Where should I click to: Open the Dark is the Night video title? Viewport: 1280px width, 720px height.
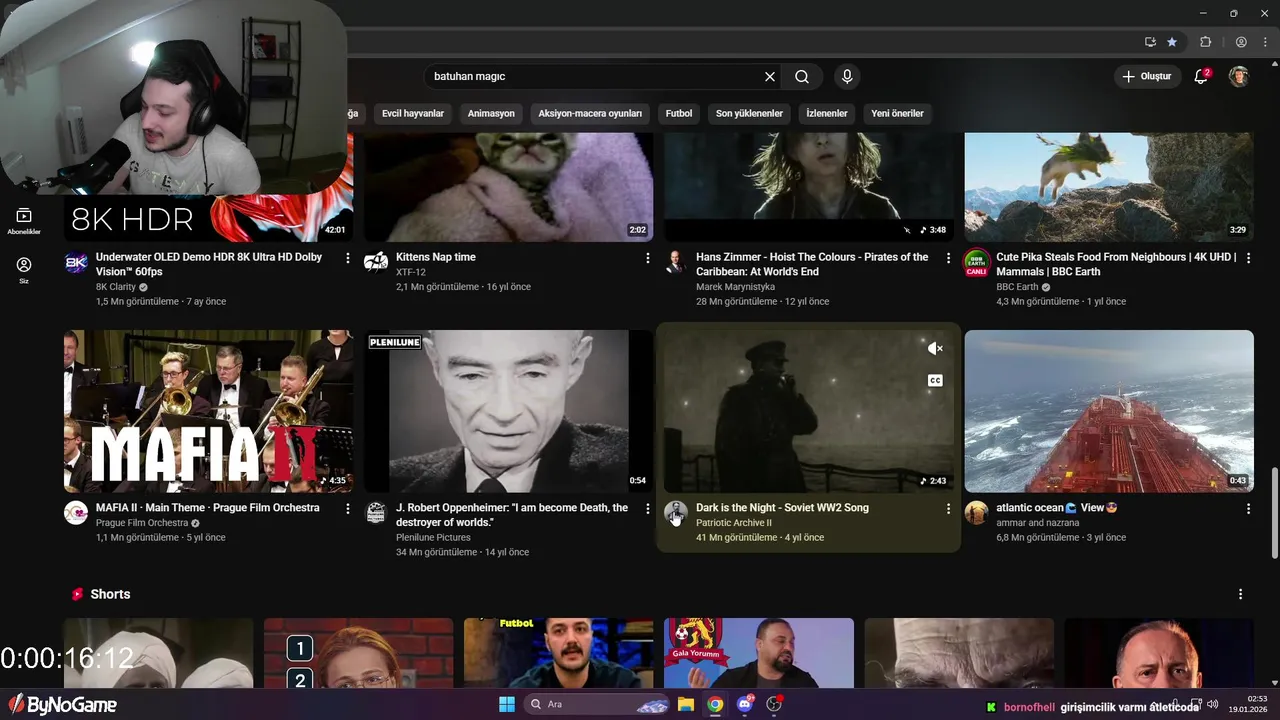coord(782,508)
